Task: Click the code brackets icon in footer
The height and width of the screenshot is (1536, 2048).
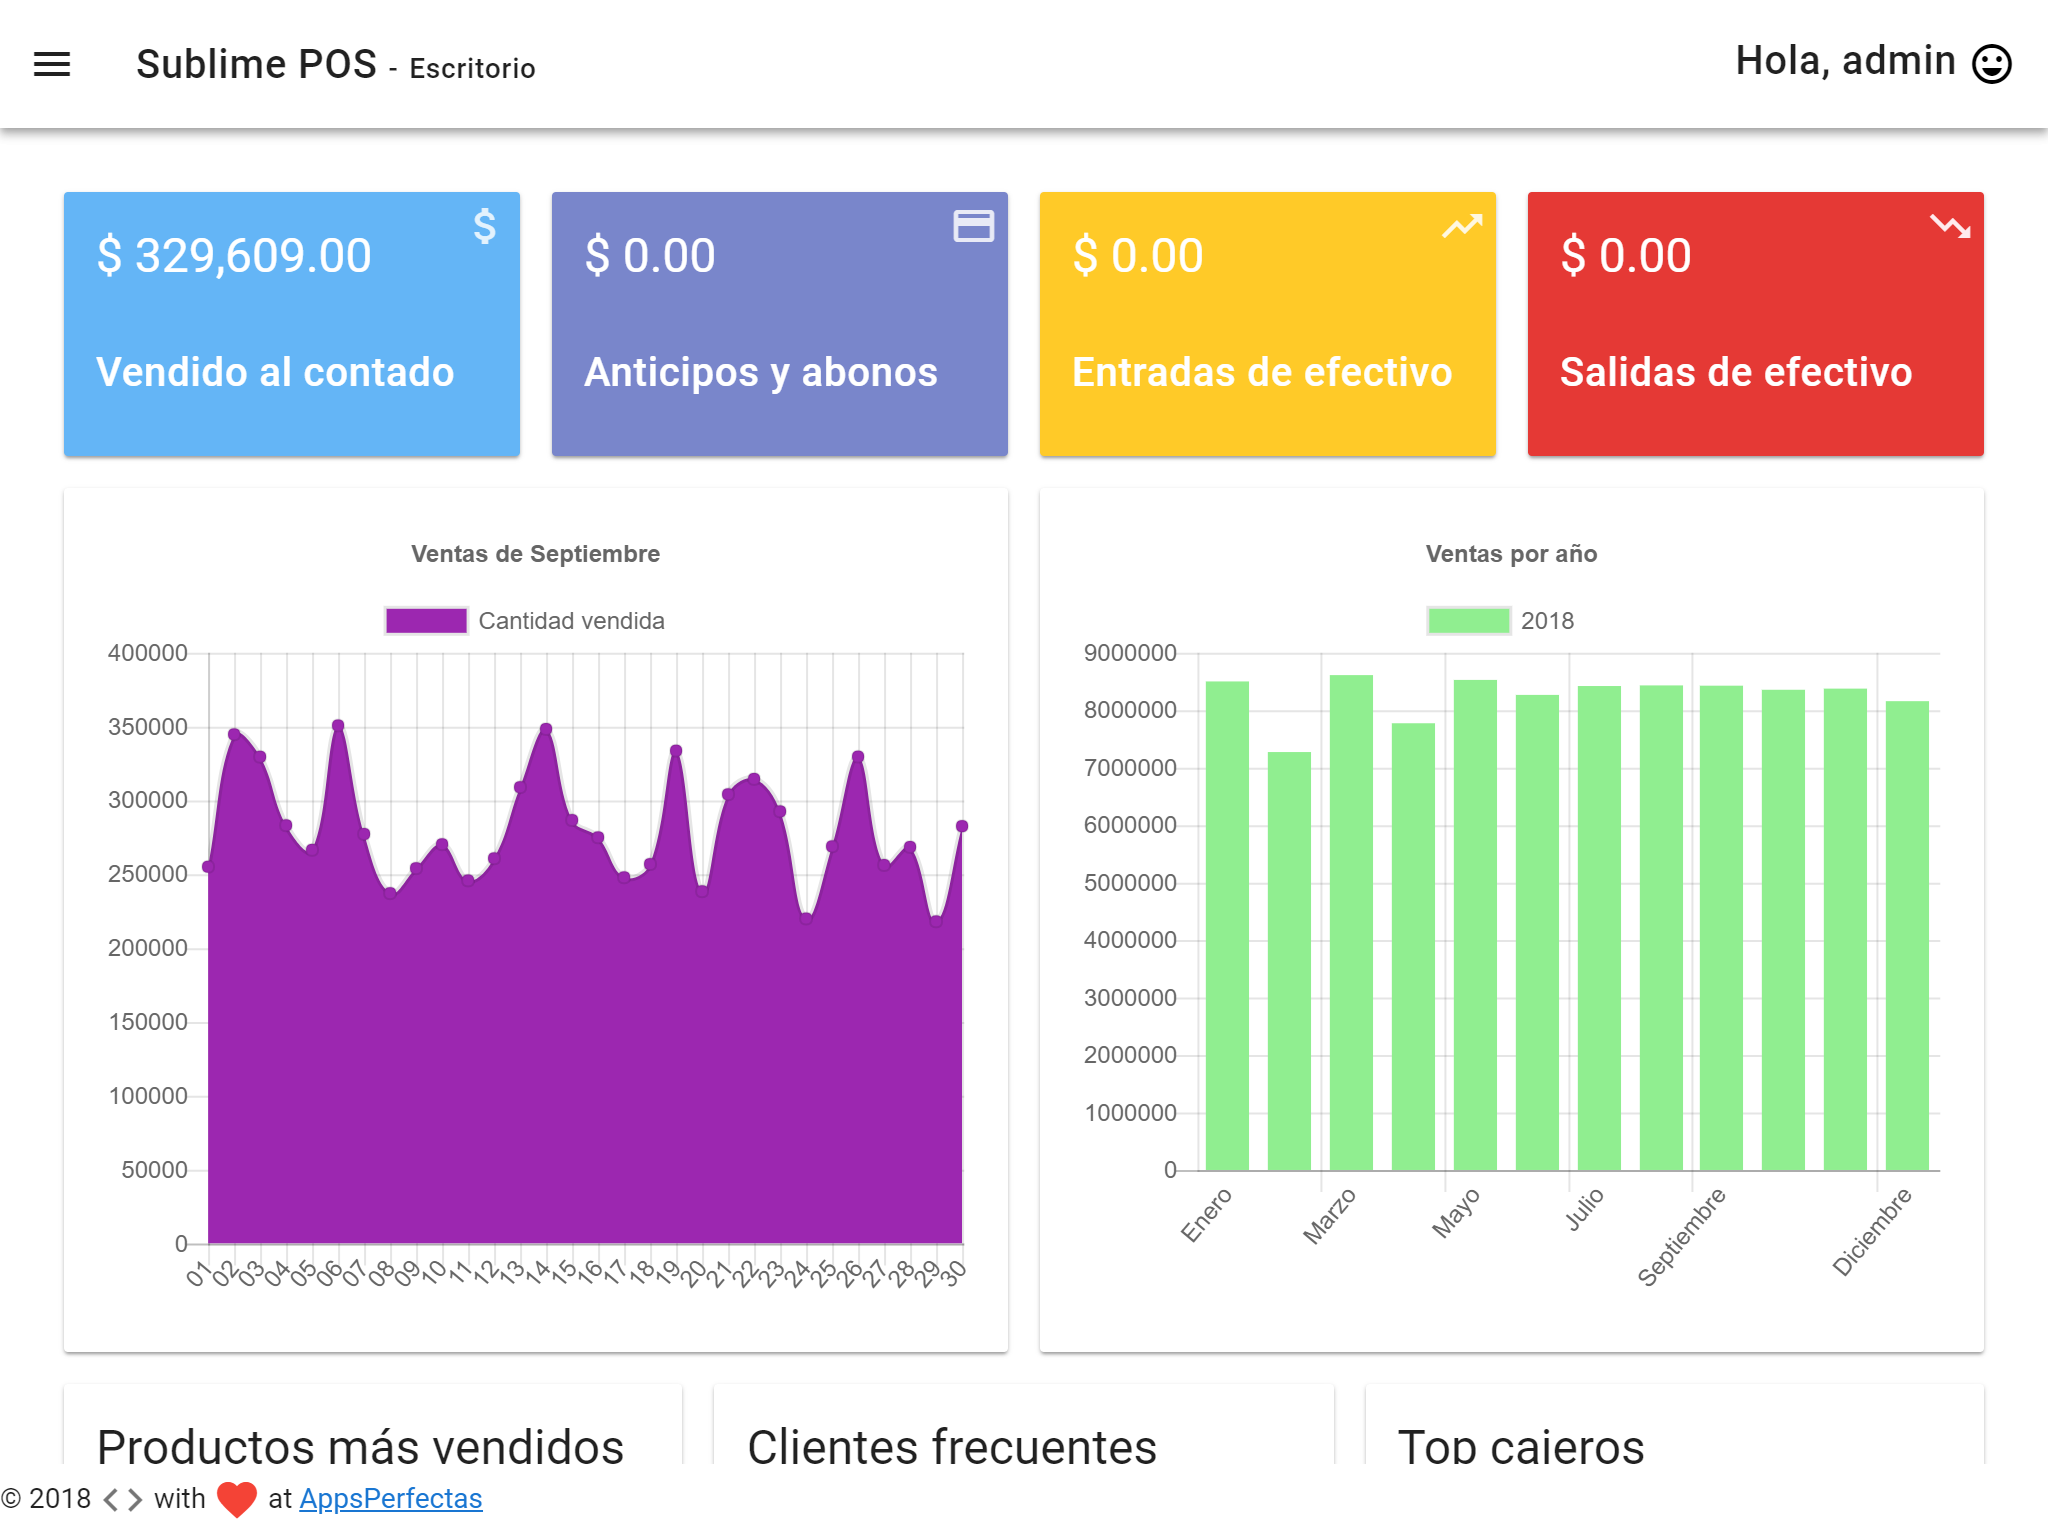Action: pos(122,1499)
